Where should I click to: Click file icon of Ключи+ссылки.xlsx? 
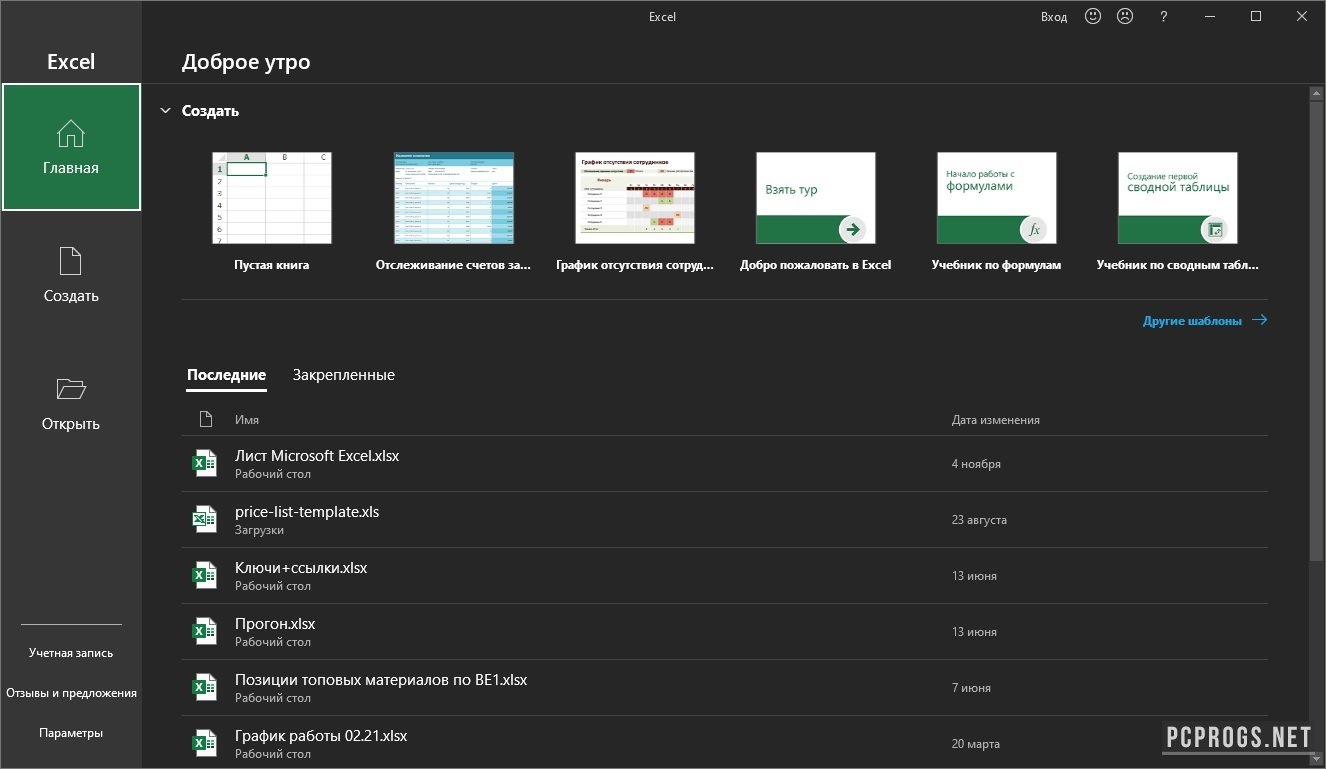click(204, 575)
